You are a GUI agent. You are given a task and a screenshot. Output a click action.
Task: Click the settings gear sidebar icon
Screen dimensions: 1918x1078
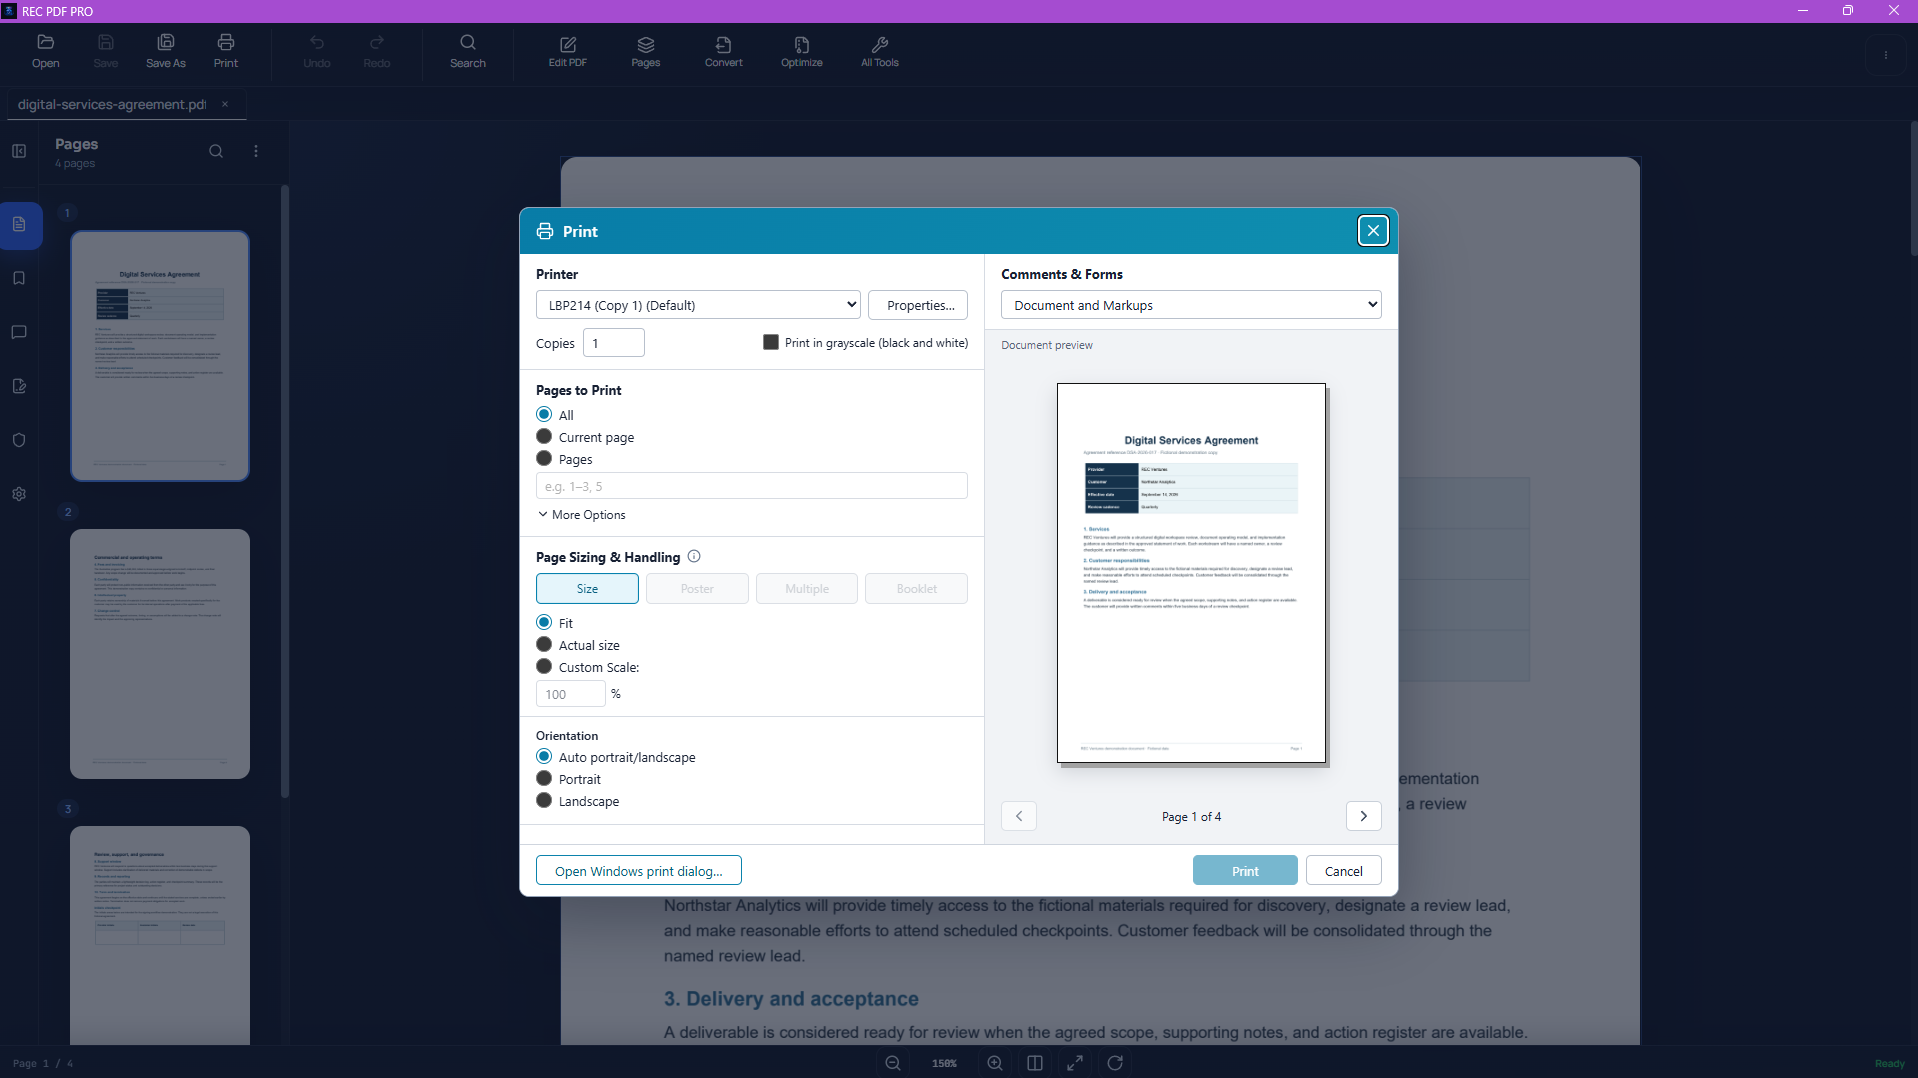point(19,494)
